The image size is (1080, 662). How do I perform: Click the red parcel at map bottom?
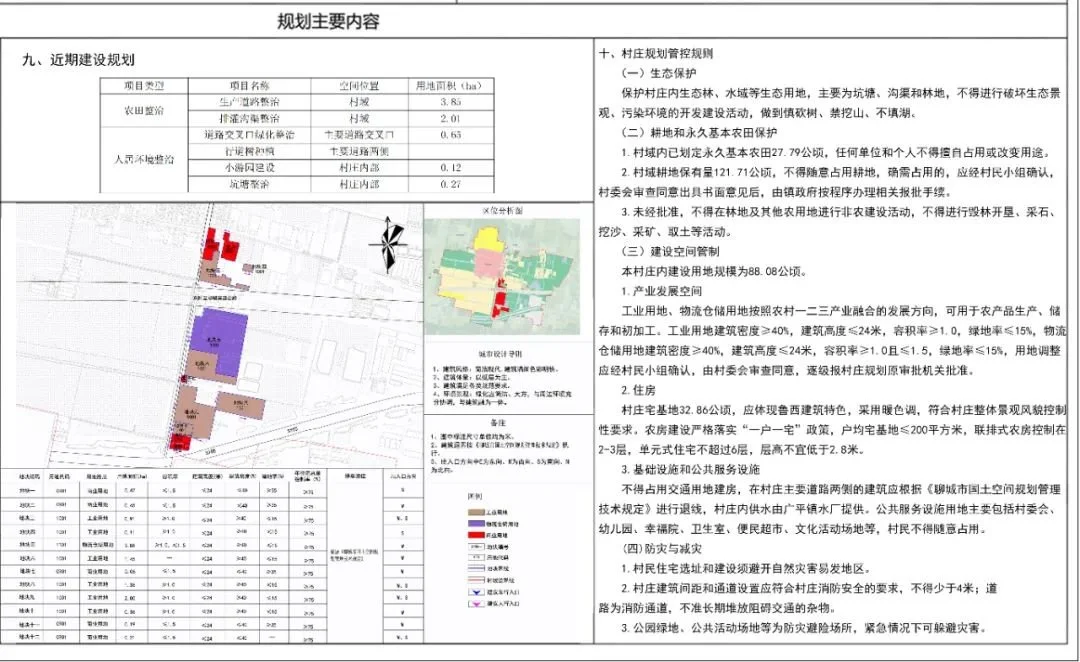coord(180,442)
